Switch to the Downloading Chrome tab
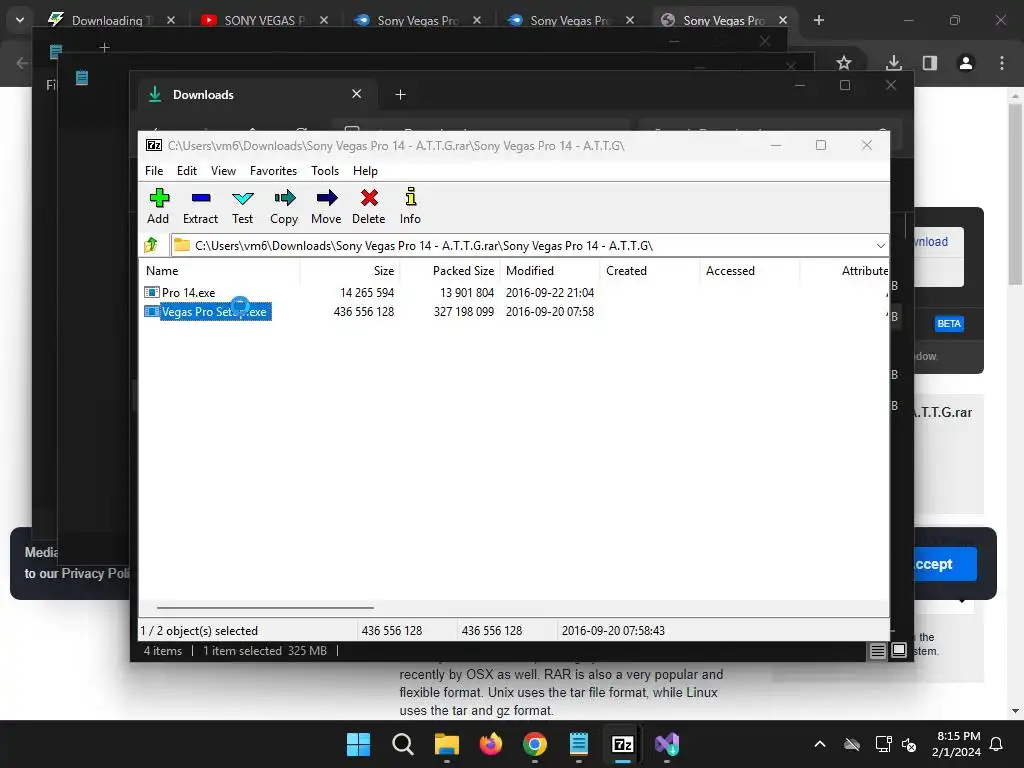Screen dimensions: 1024x768 coord(112,20)
